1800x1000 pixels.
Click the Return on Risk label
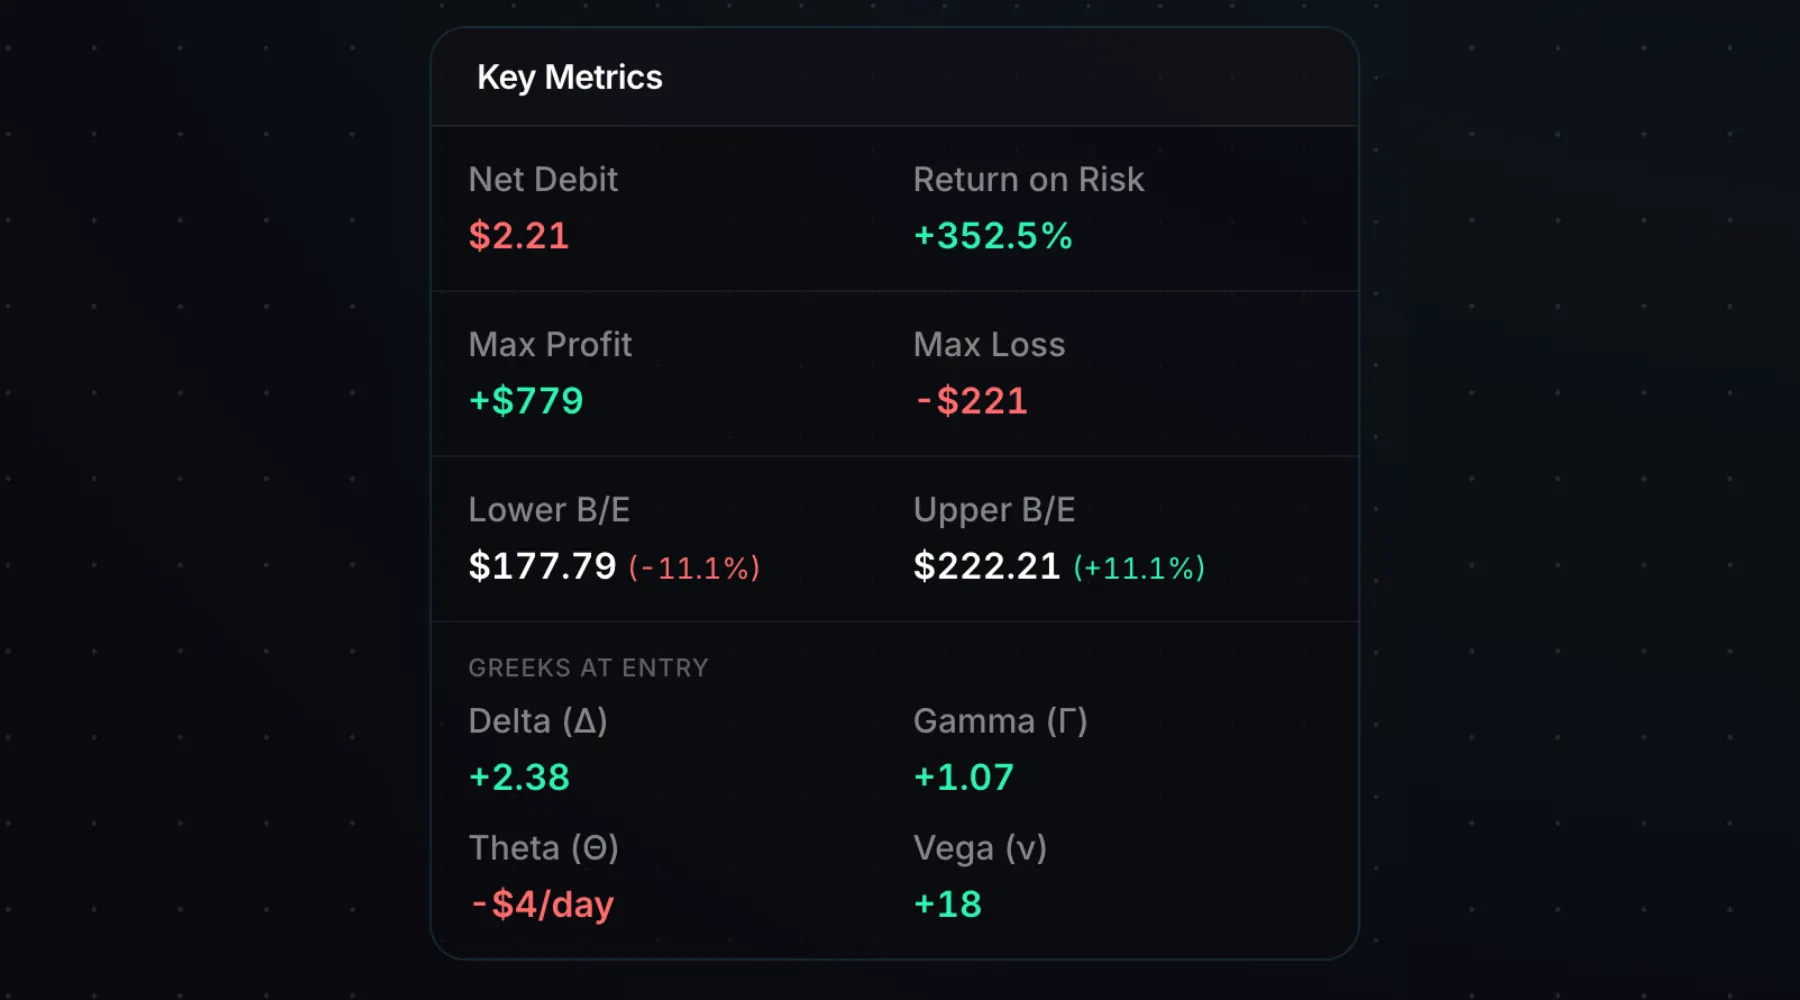1028,179
